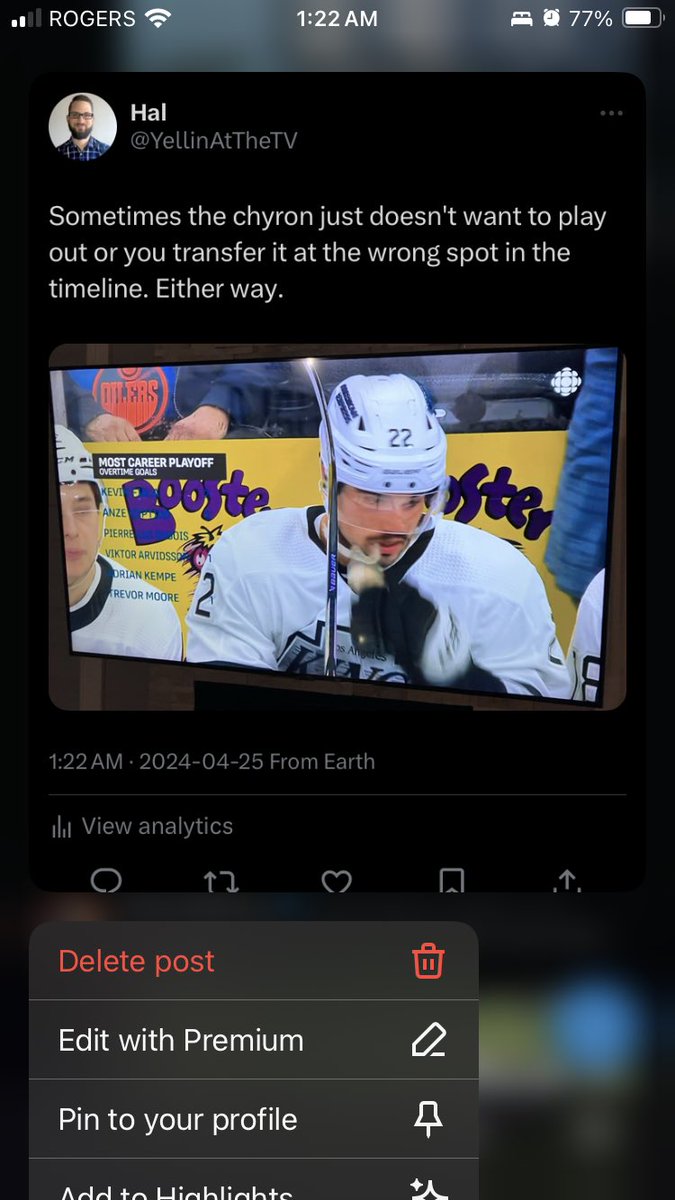Image resolution: width=675 pixels, height=1200 pixels.
Task: Bookmark the post with bookmark icon
Action: pyautogui.click(x=451, y=880)
